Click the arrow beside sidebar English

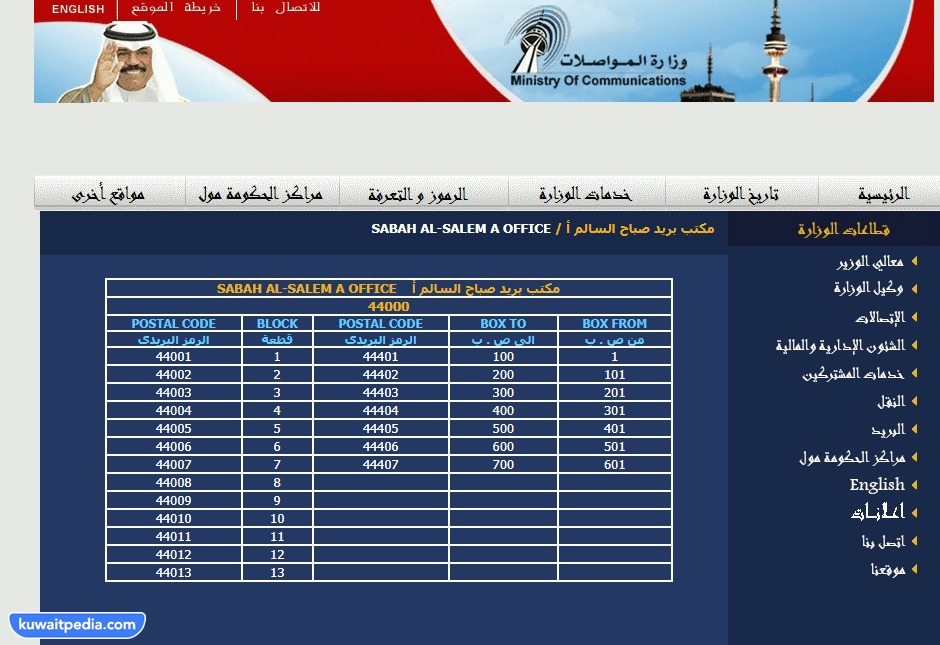(915, 484)
